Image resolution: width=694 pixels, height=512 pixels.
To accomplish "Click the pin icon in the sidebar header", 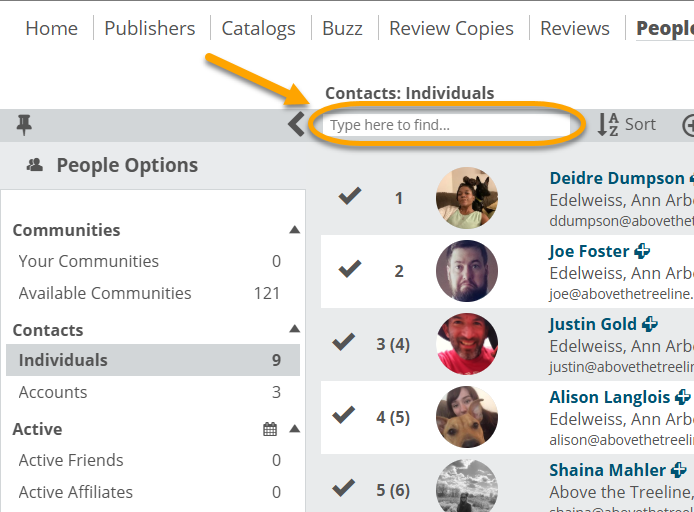I will pos(24,125).
